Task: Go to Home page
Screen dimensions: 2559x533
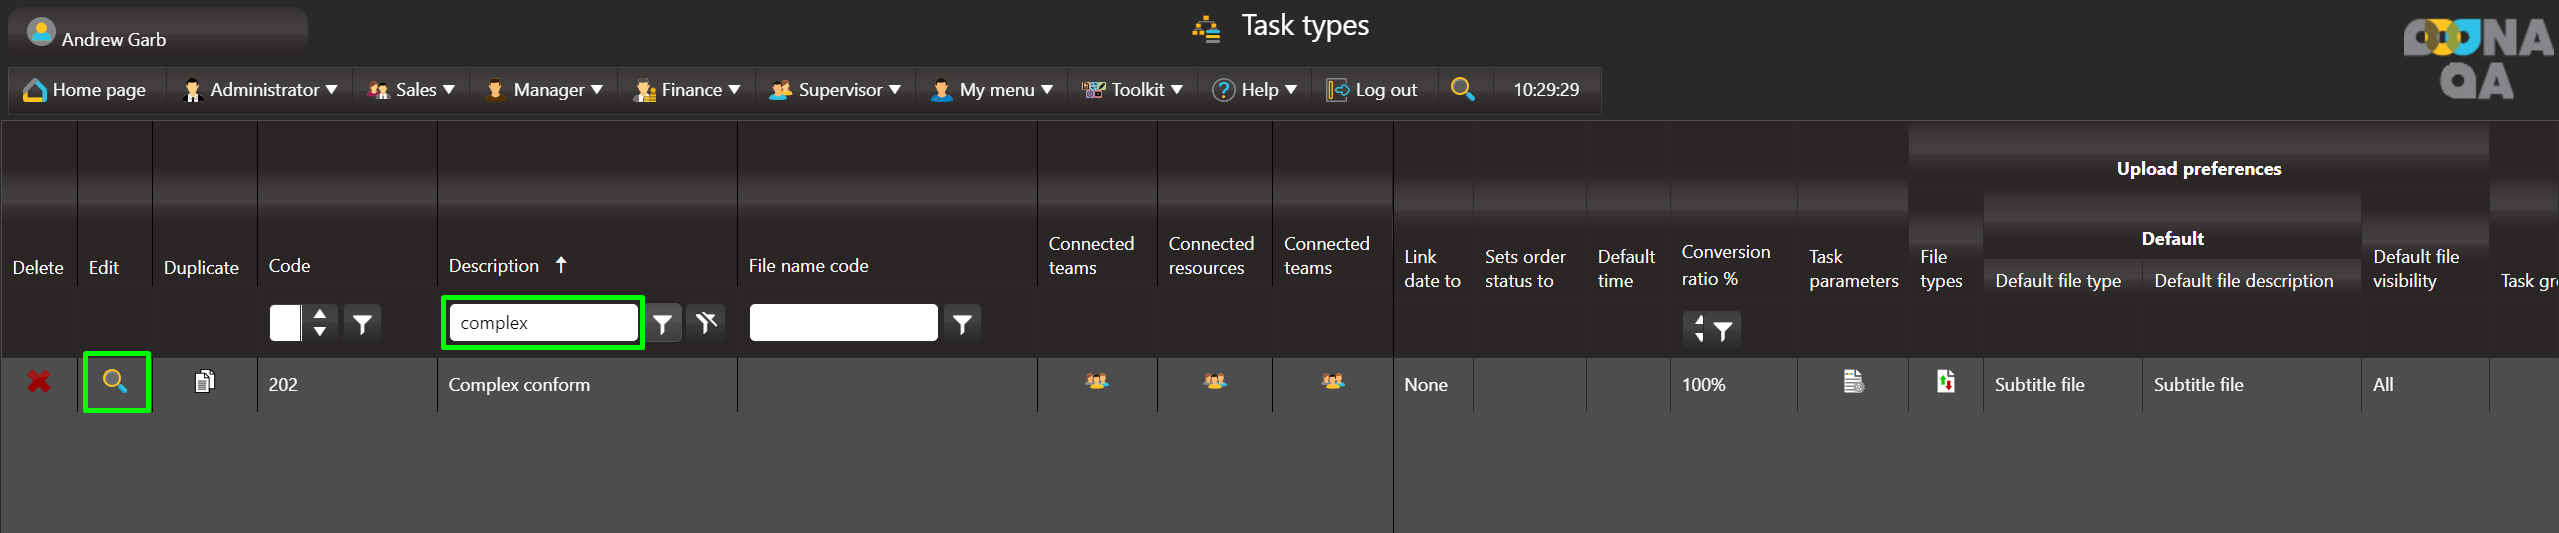Action: 86,90
